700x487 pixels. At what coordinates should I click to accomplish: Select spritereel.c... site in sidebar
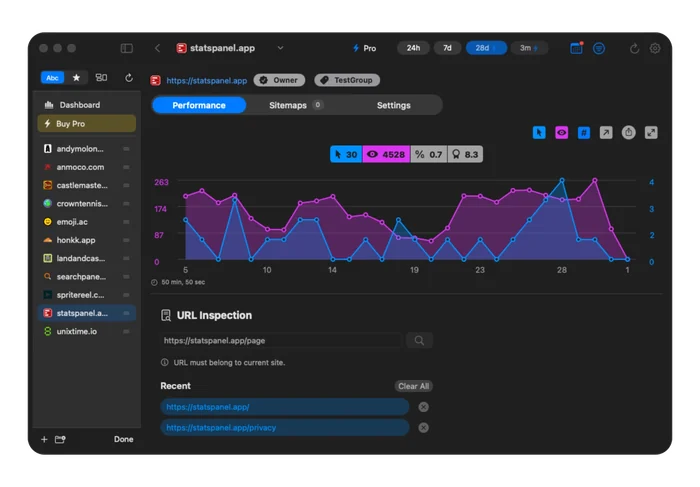pyautogui.click(x=87, y=295)
